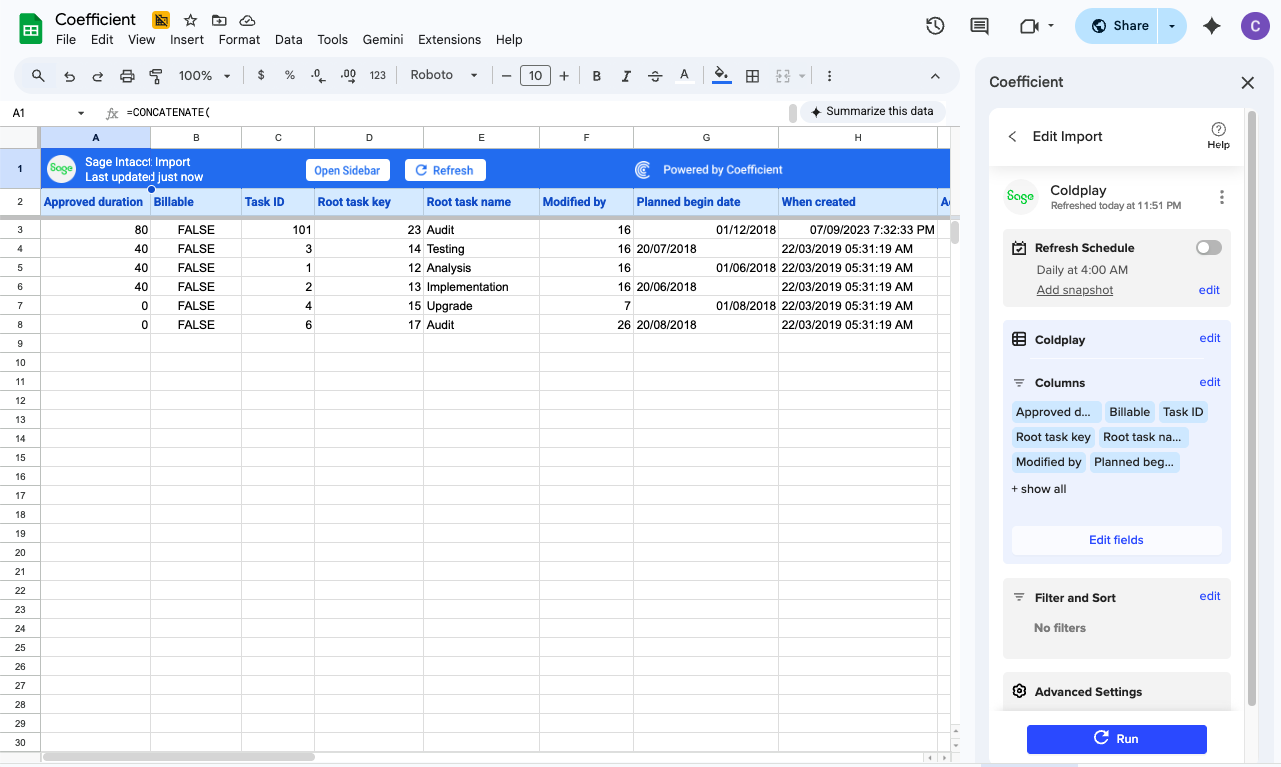Expand the Share options arrow
The height and width of the screenshot is (767, 1281).
click(x=1172, y=26)
